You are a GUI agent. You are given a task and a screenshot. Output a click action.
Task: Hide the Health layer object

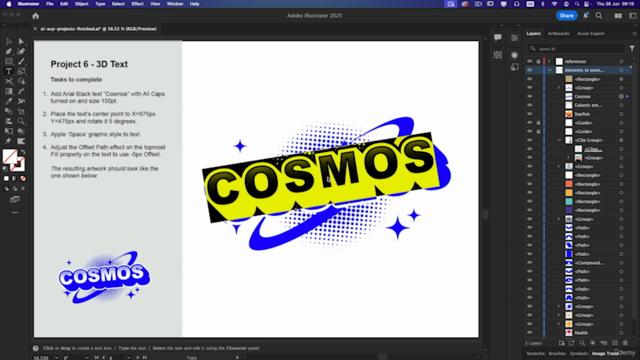[x=530, y=333]
